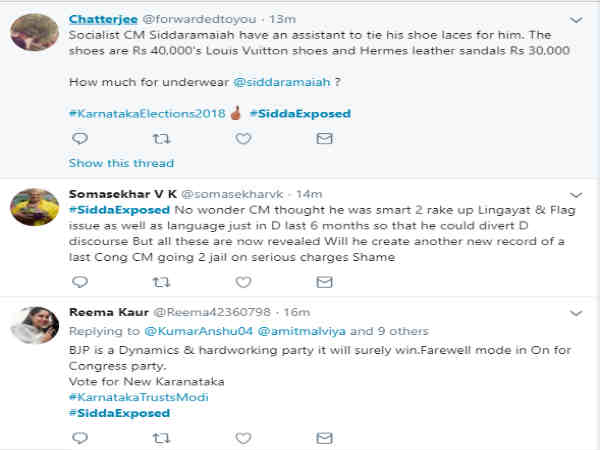Click Show this thread link
This screenshot has width=600, height=450.
pos(121,163)
